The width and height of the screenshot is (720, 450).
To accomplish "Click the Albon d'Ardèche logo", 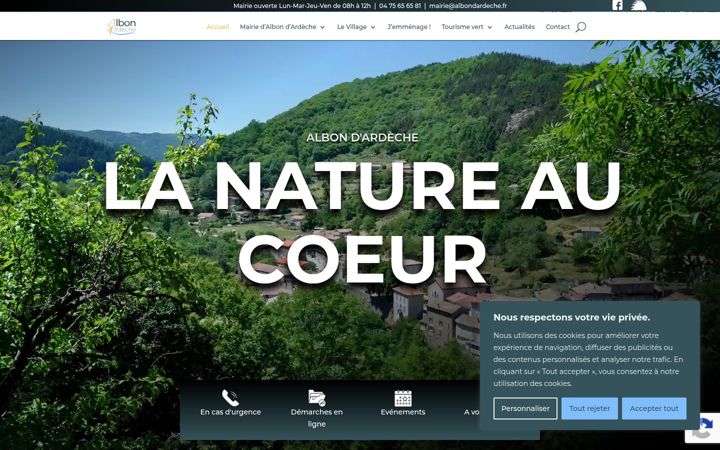I will pos(121,27).
